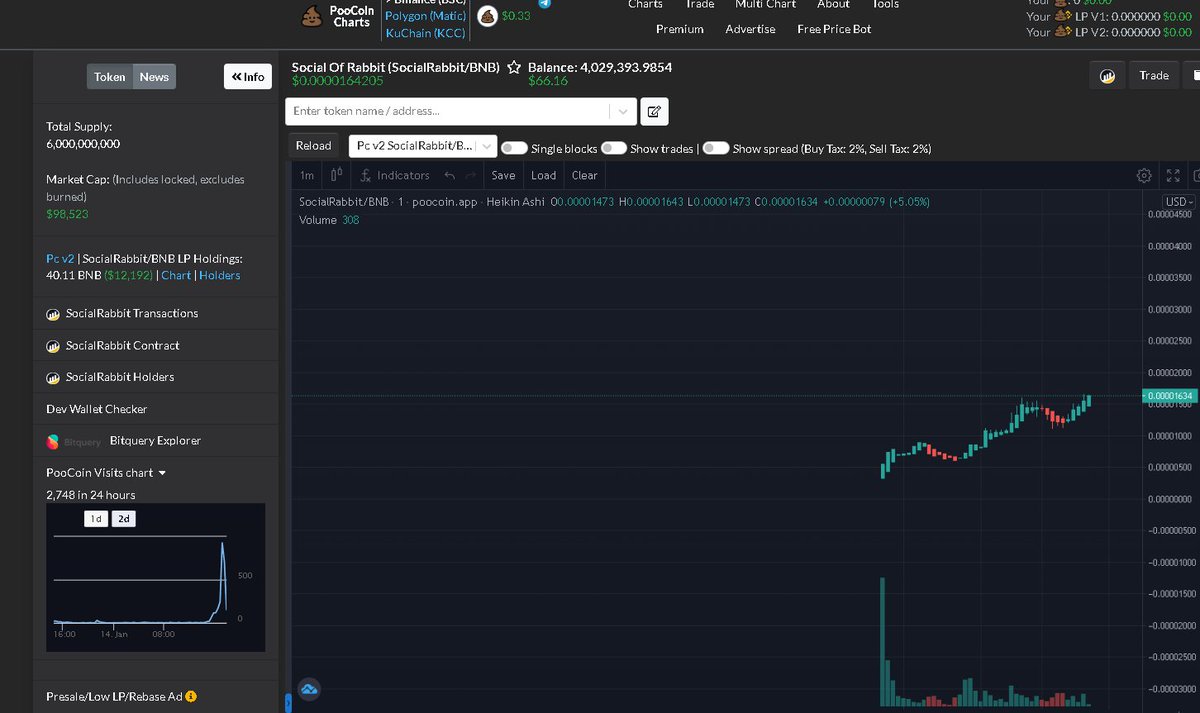
Task: Open the Advertise page
Action: point(750,29)
